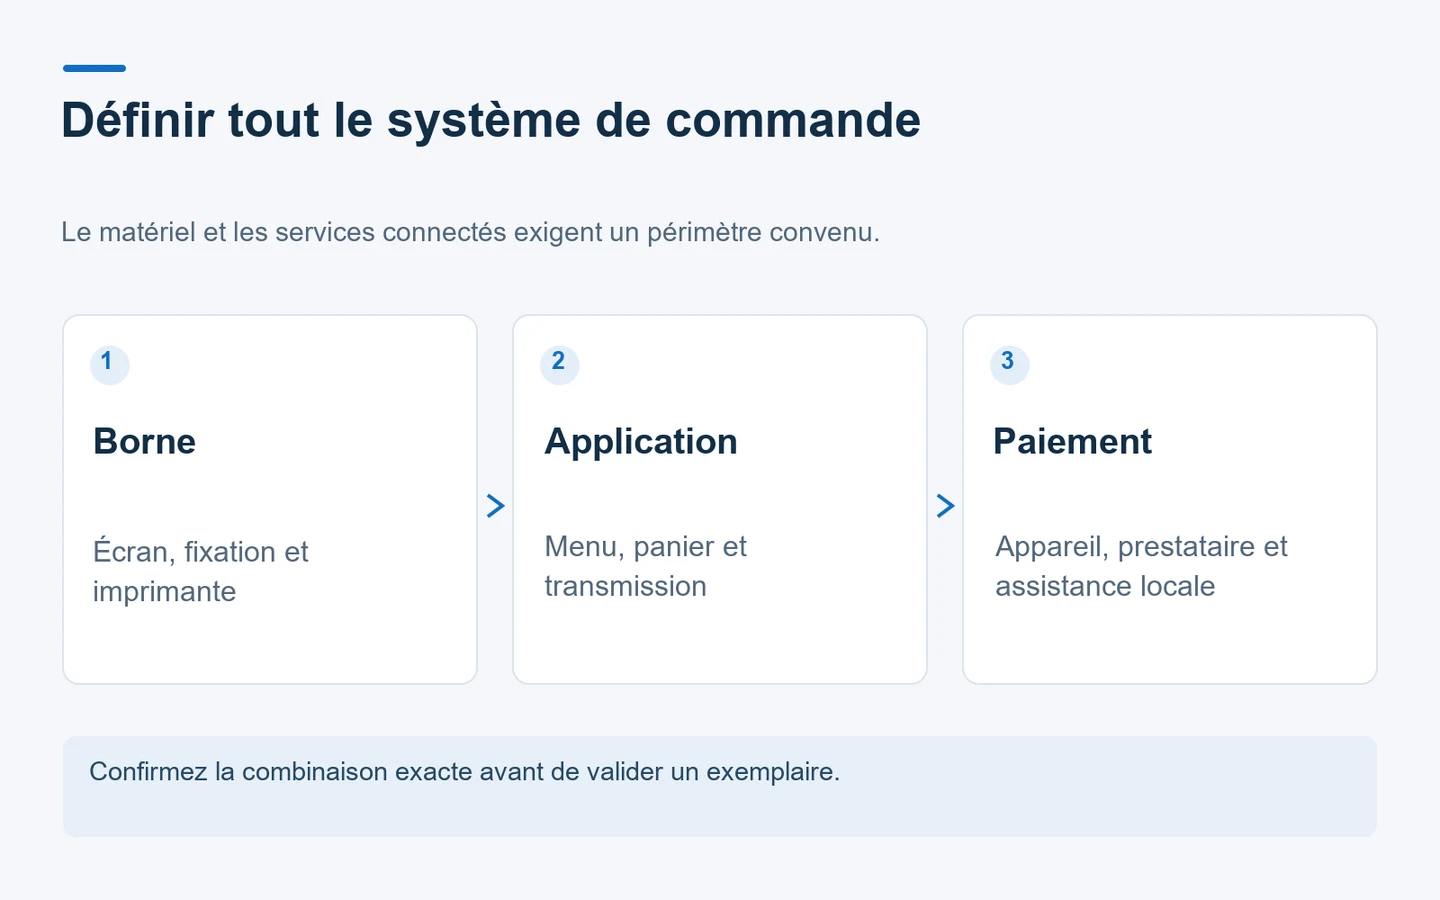
Task: Click "Écran, fixation et imprimante" description
Action: (201, 571)
